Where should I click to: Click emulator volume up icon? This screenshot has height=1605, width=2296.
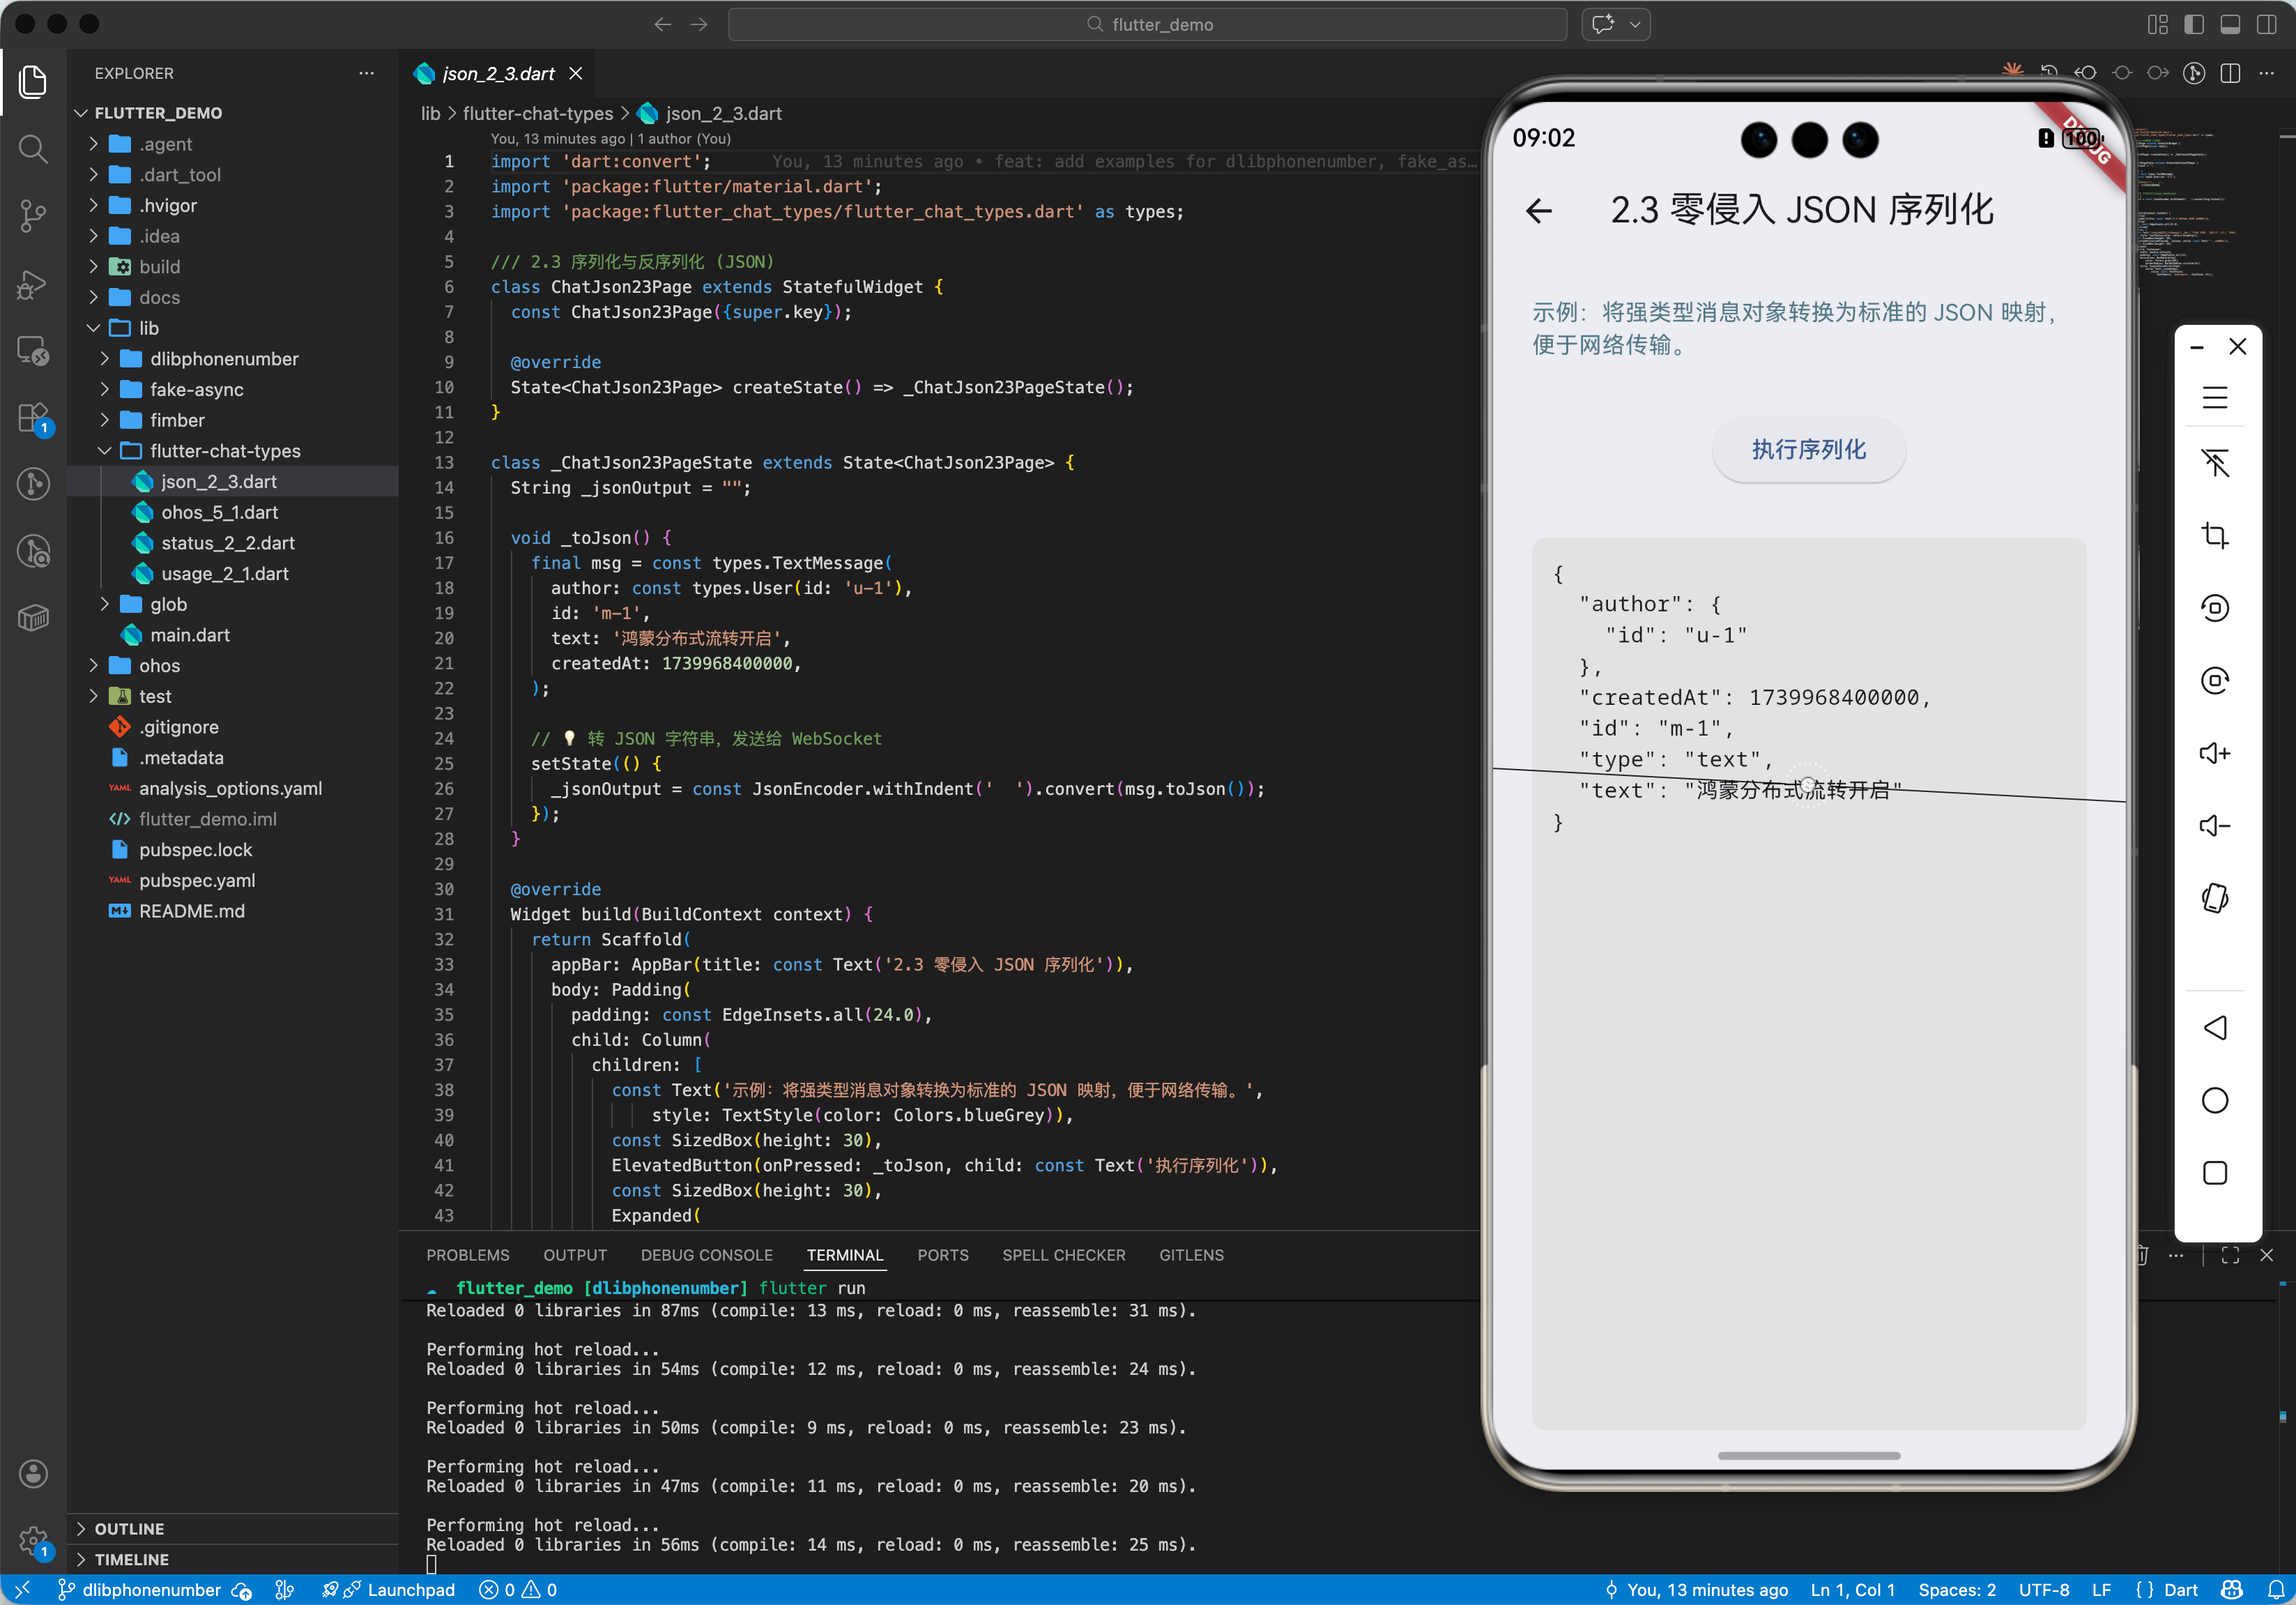2214,753
